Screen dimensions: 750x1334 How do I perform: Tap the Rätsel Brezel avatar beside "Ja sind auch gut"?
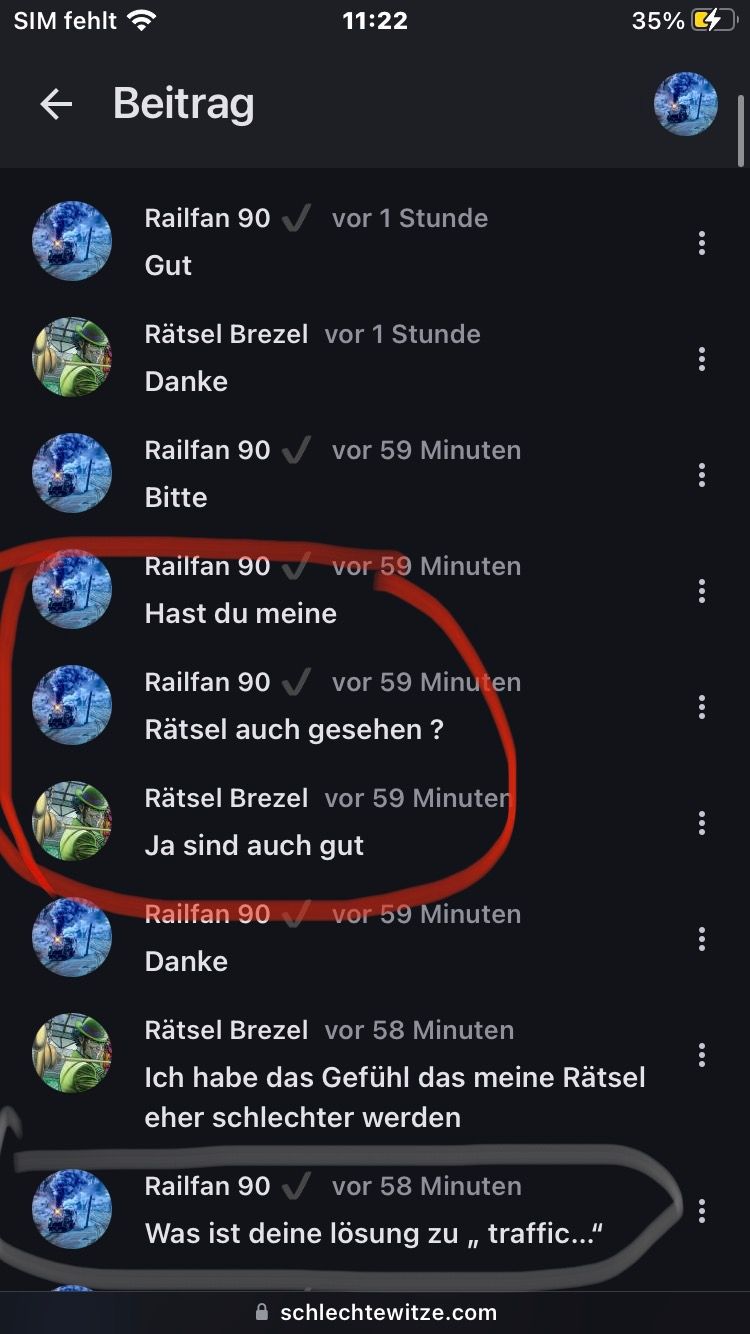[72, 821]
